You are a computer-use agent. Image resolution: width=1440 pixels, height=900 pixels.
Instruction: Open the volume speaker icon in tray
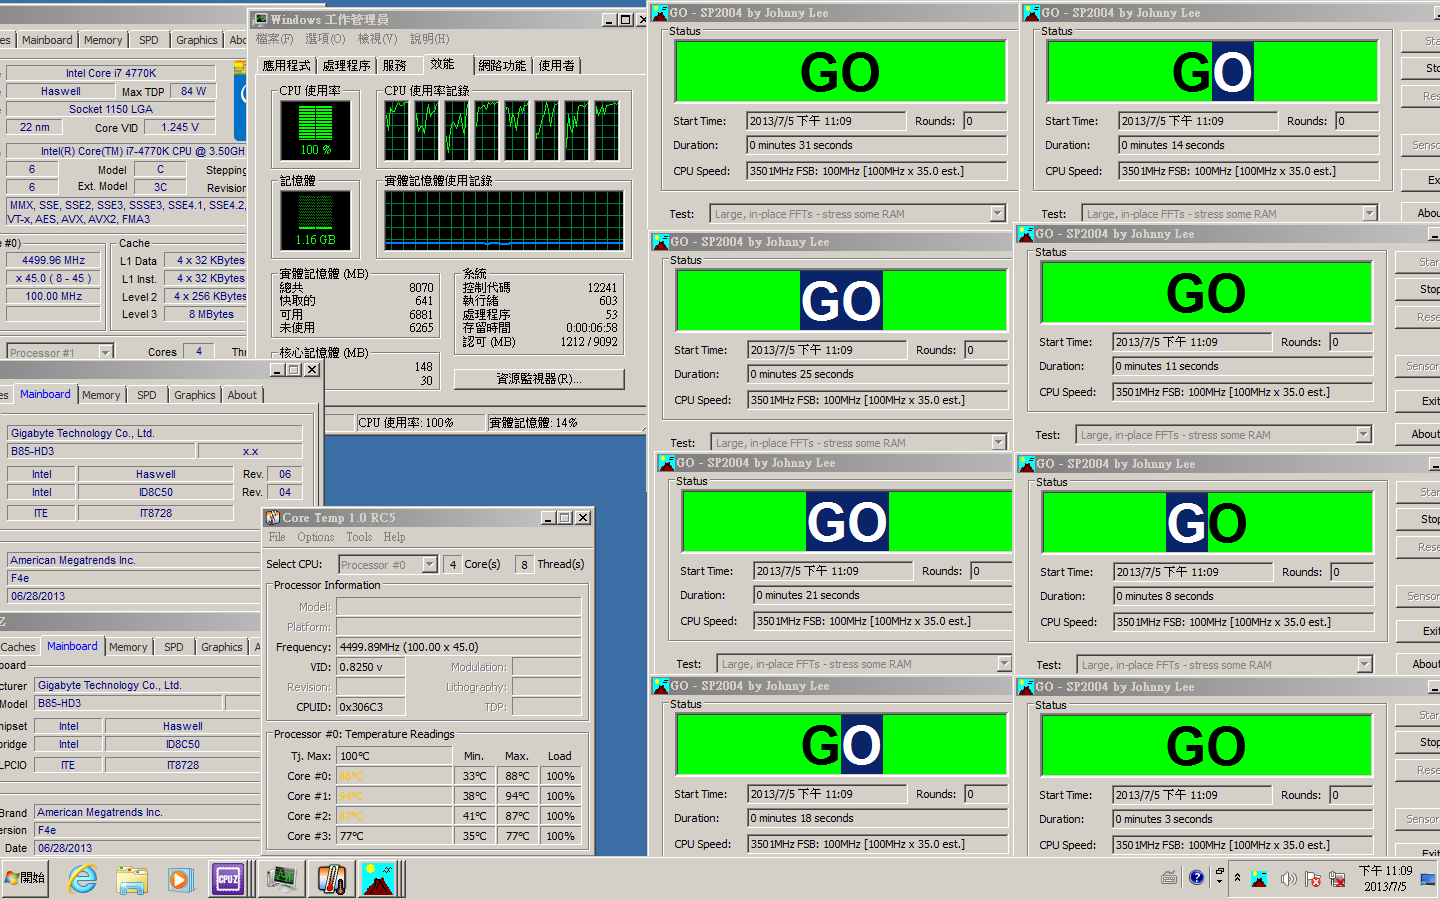1288,879
